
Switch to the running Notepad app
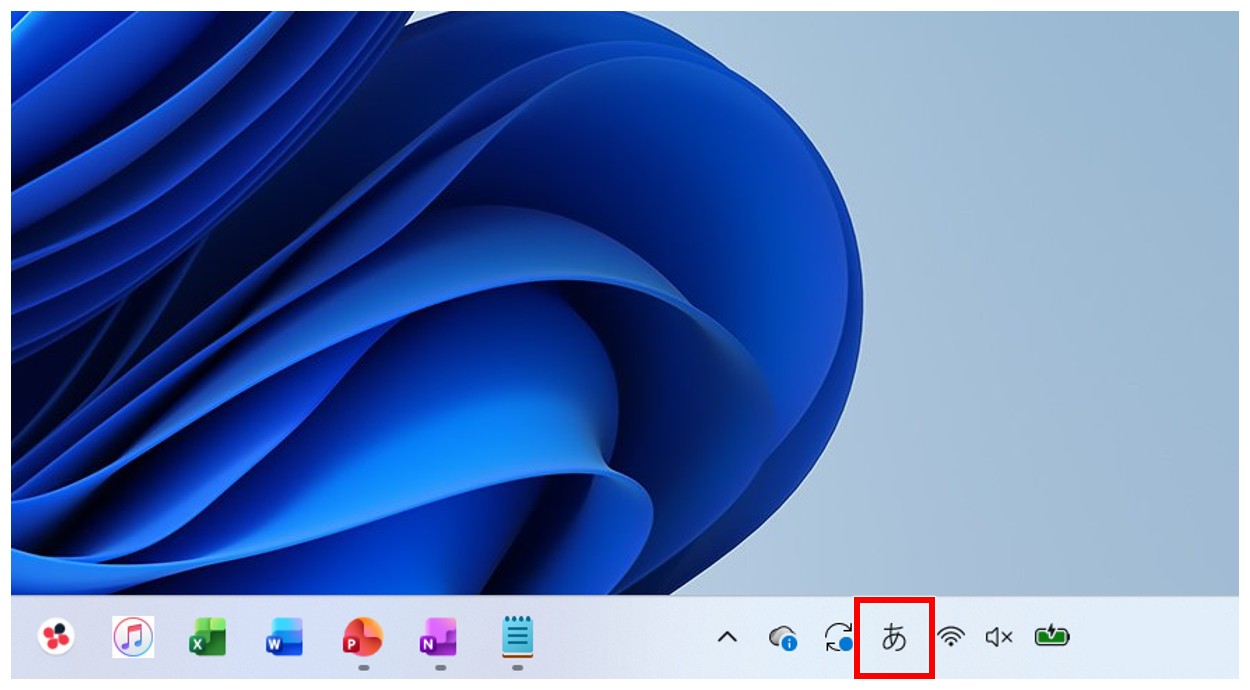coord(517,636)
